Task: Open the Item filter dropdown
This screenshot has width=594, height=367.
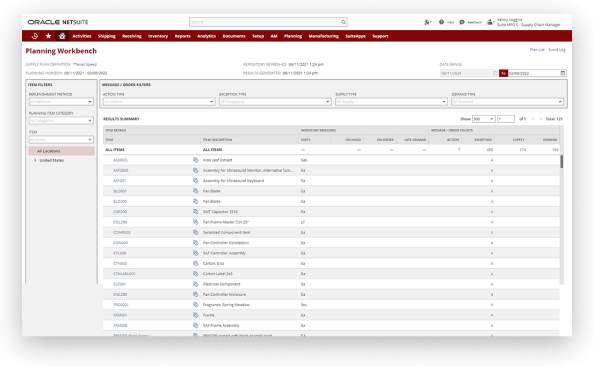Action: [x=61, y=139]
